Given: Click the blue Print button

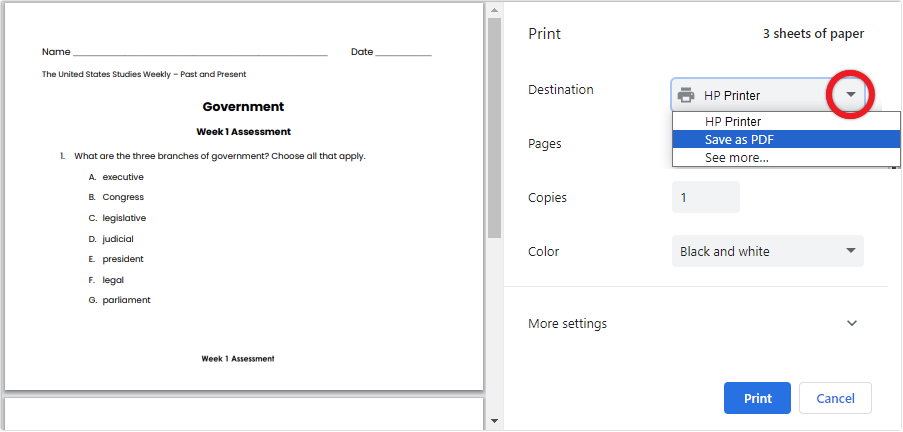Looking at the screenshot, I should click(x=757, y=398).
